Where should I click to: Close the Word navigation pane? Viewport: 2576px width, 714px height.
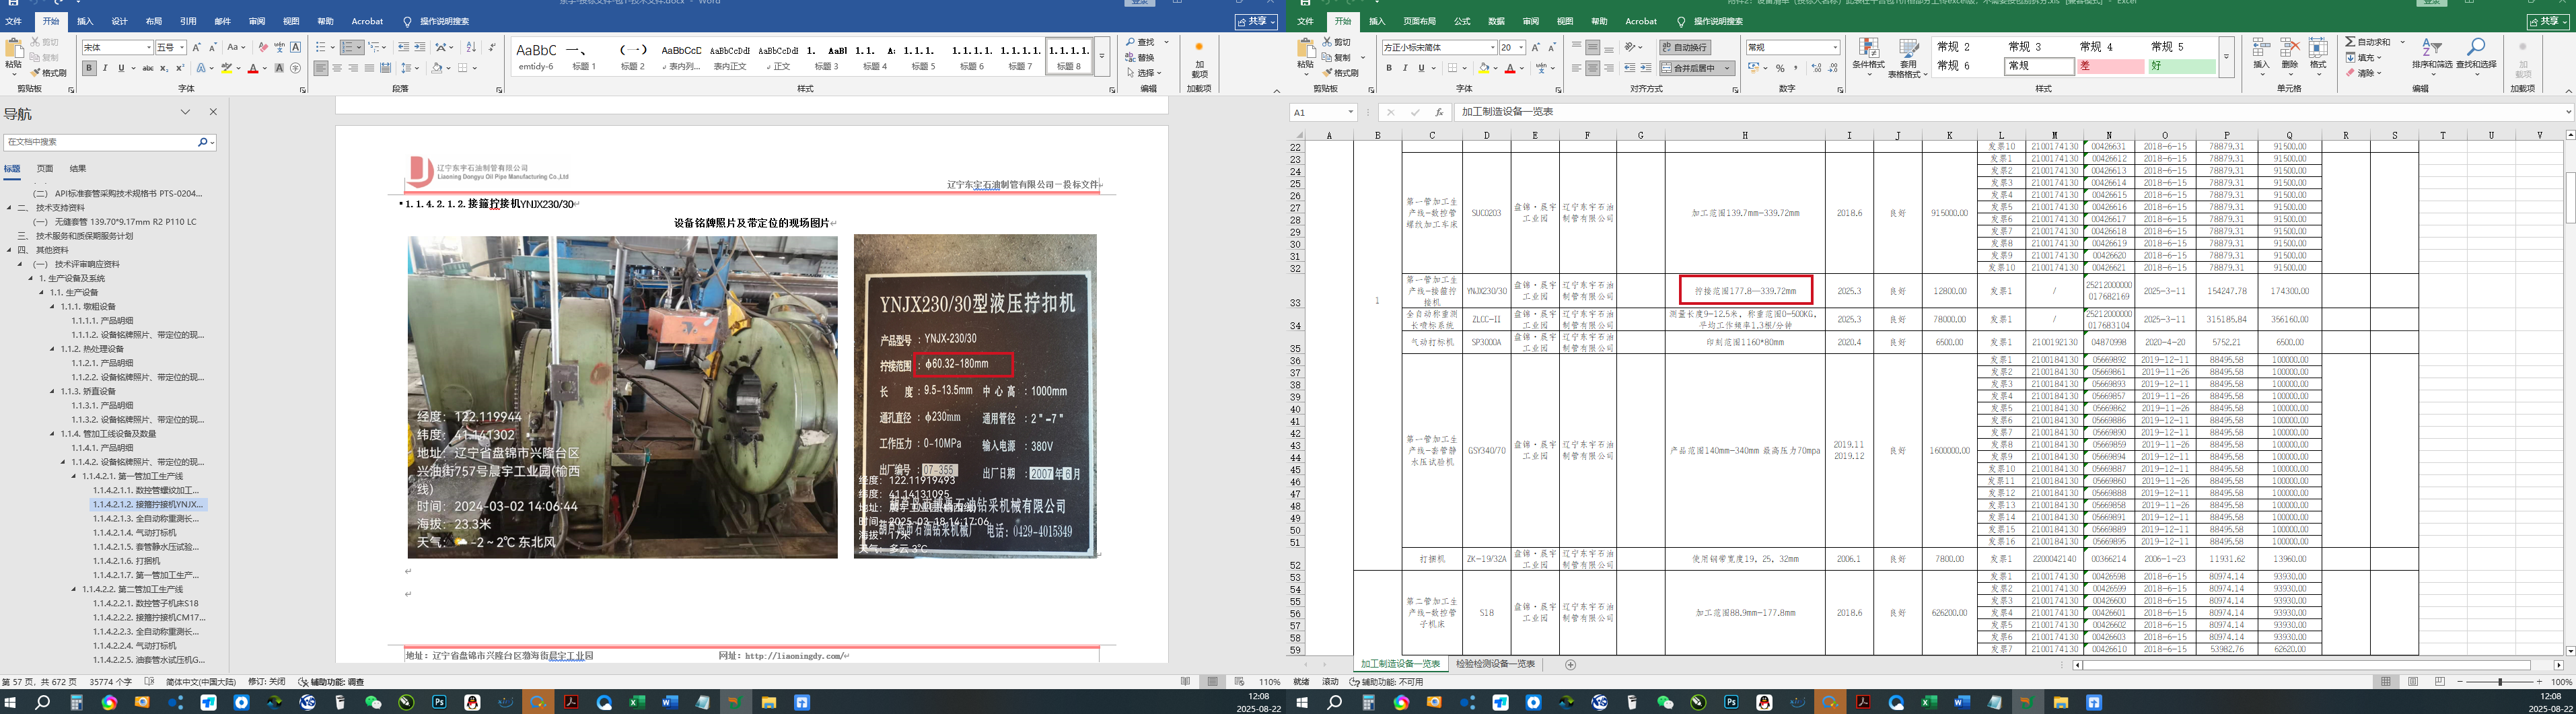pyautogui.click(x=213, y=112)
